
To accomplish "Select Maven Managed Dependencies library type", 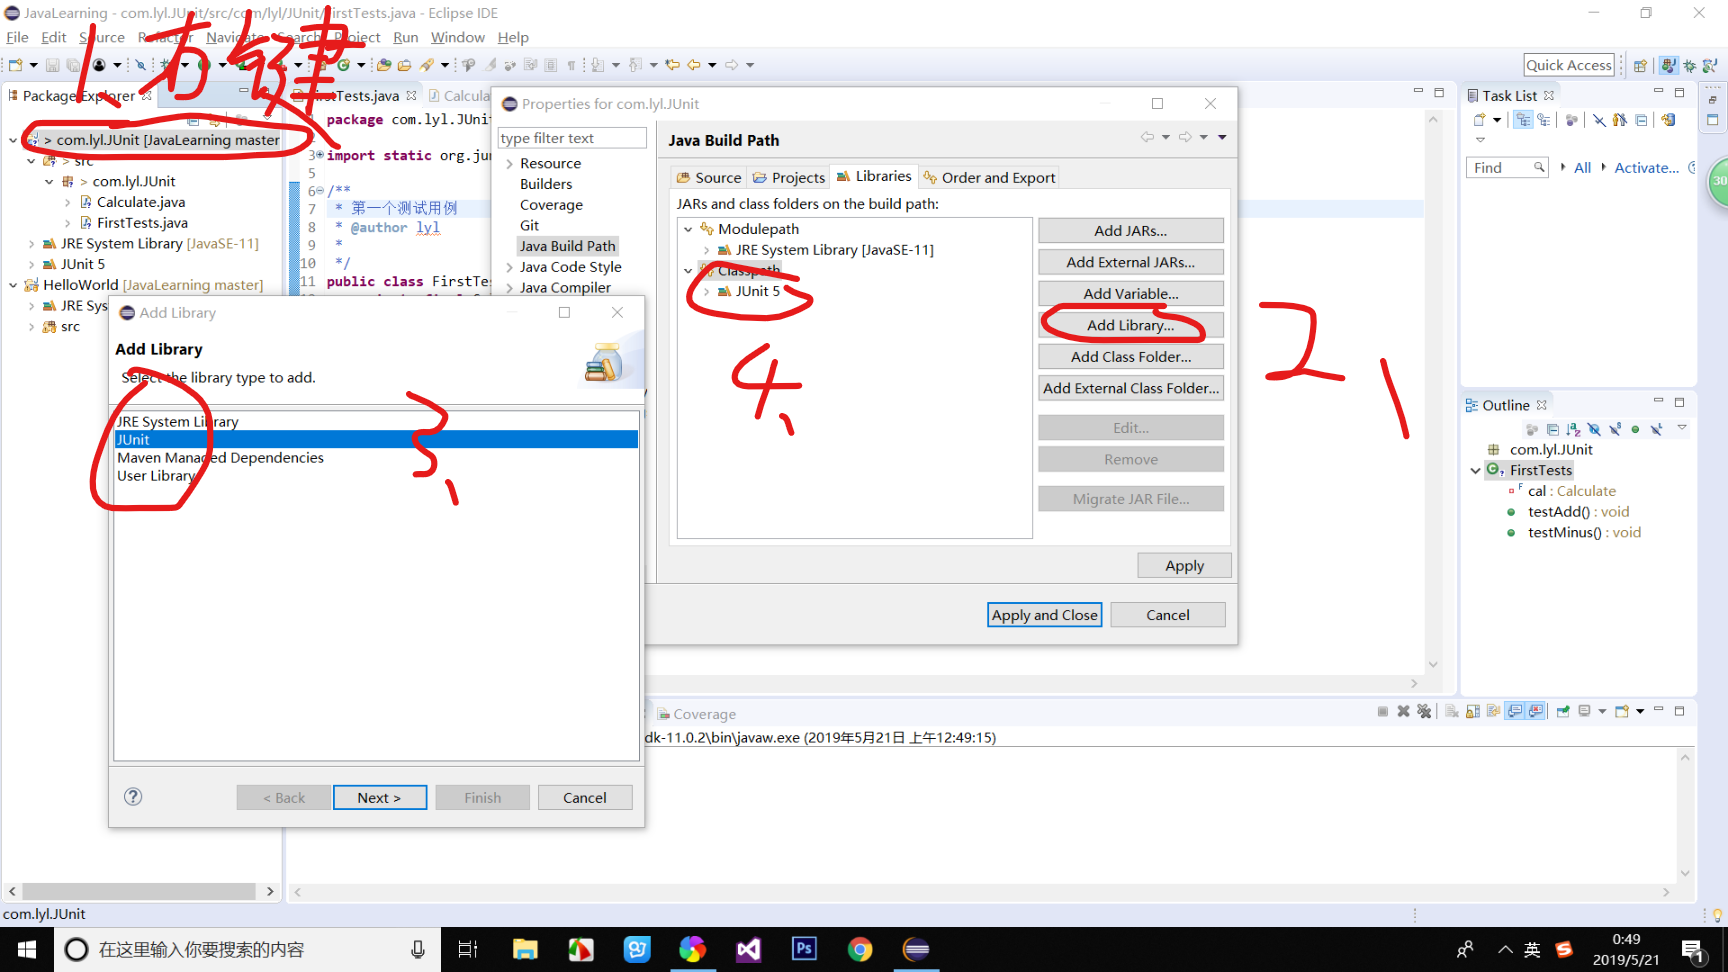I will [220, 458].
